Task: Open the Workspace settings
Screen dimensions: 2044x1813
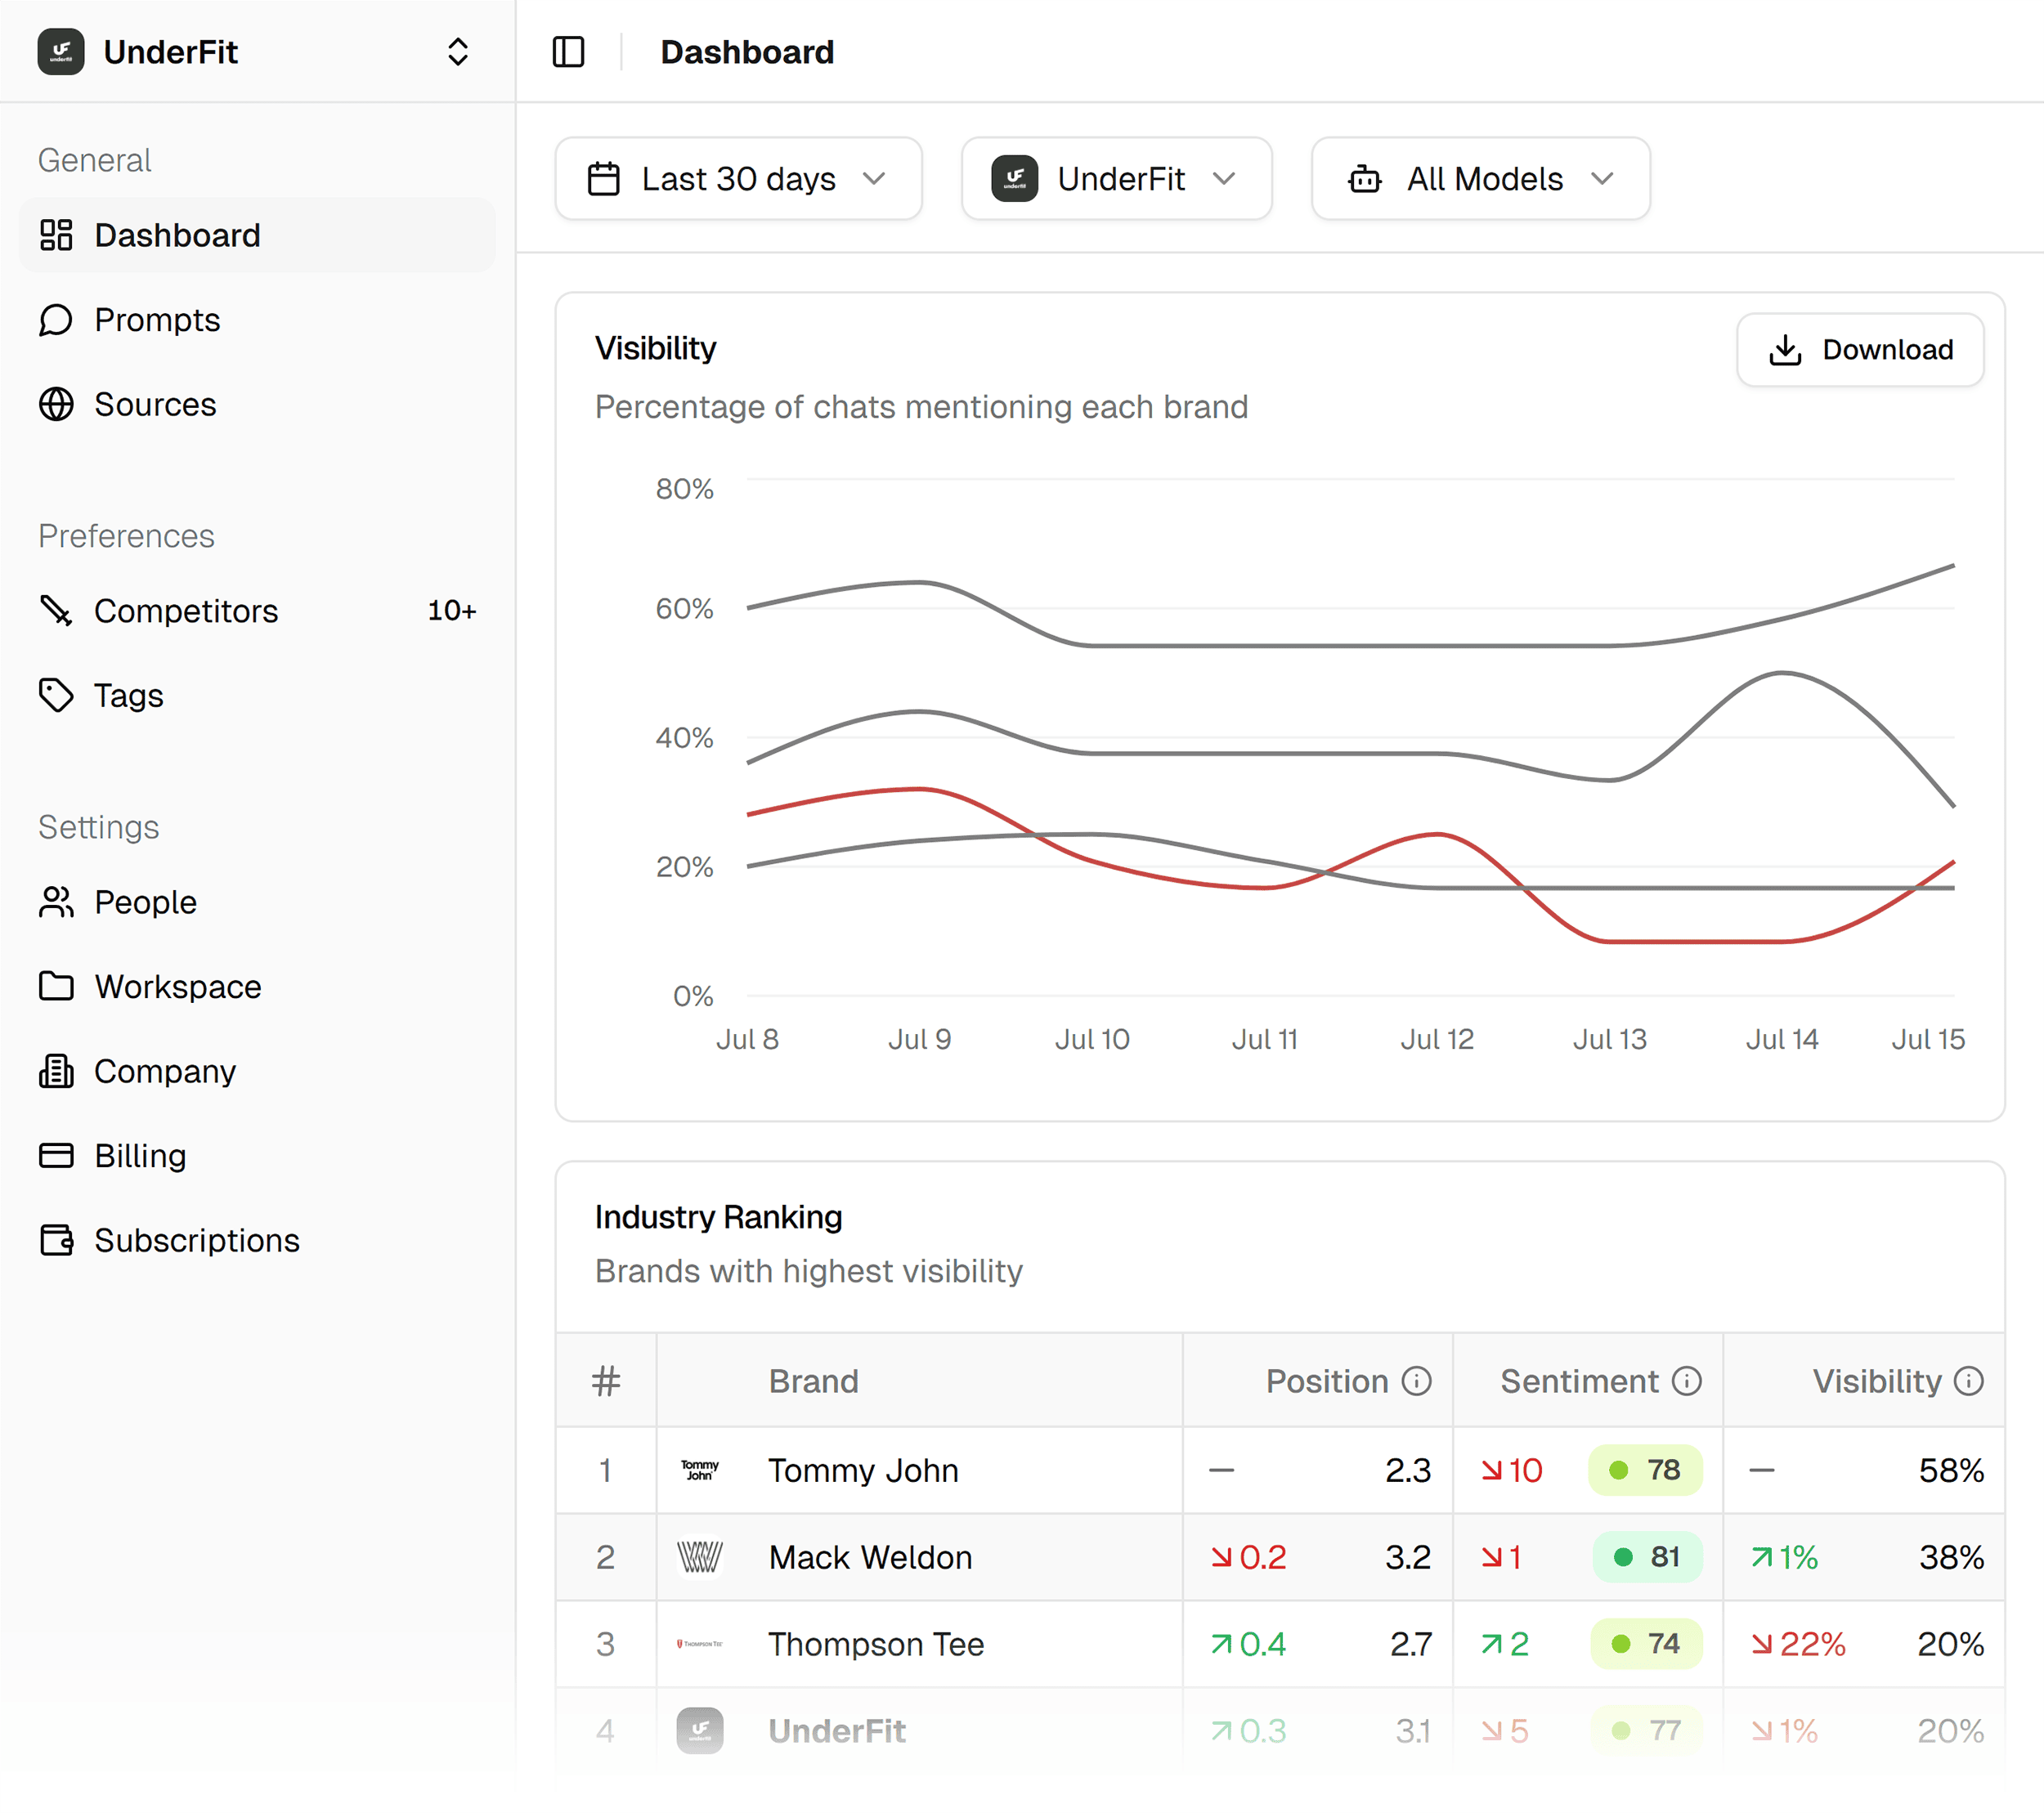Action: click(x=177, y=986)
